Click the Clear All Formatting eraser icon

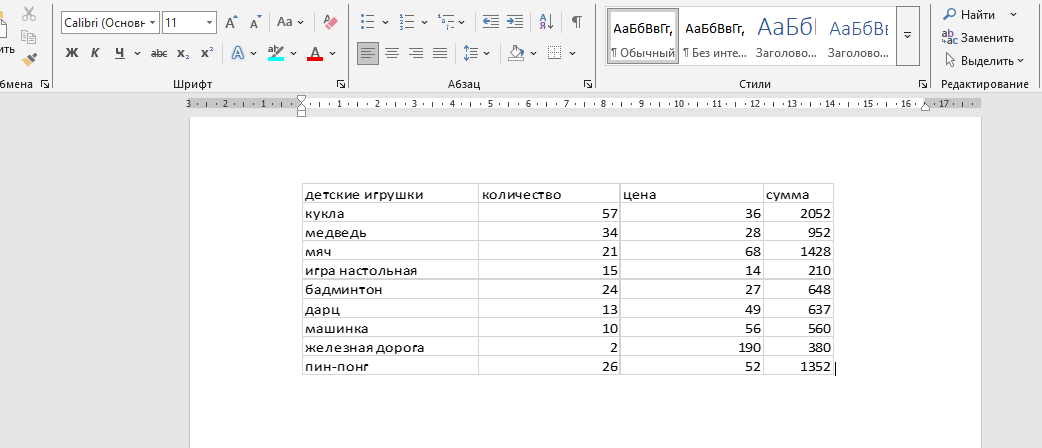click(x=331, y=21)
